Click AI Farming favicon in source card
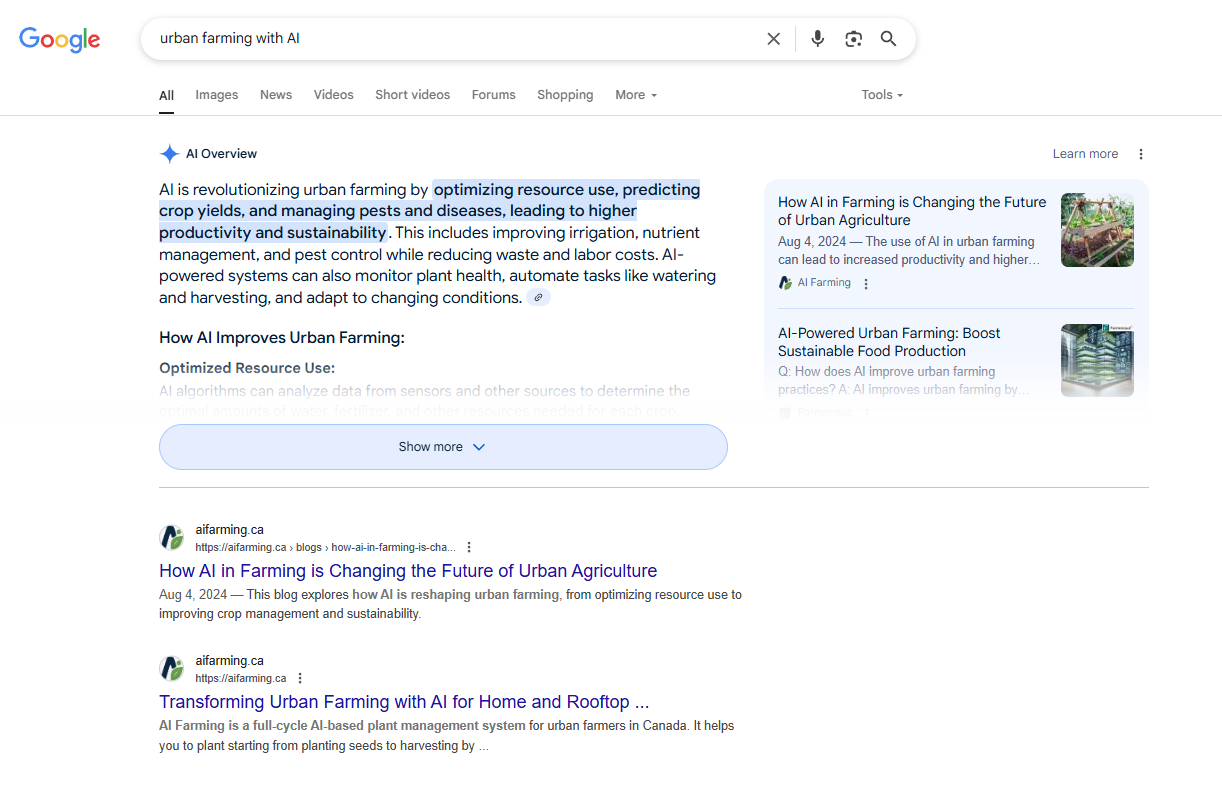The image size is (1222, 788). pos(785,283)
